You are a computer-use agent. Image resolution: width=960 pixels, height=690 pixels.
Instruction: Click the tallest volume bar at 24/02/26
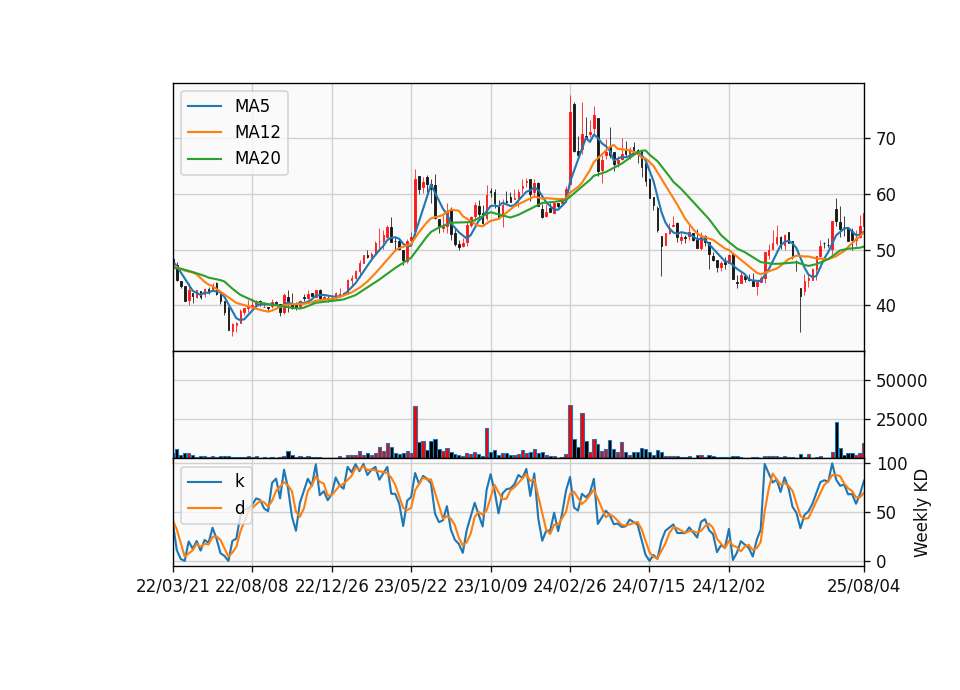[570, 432]
